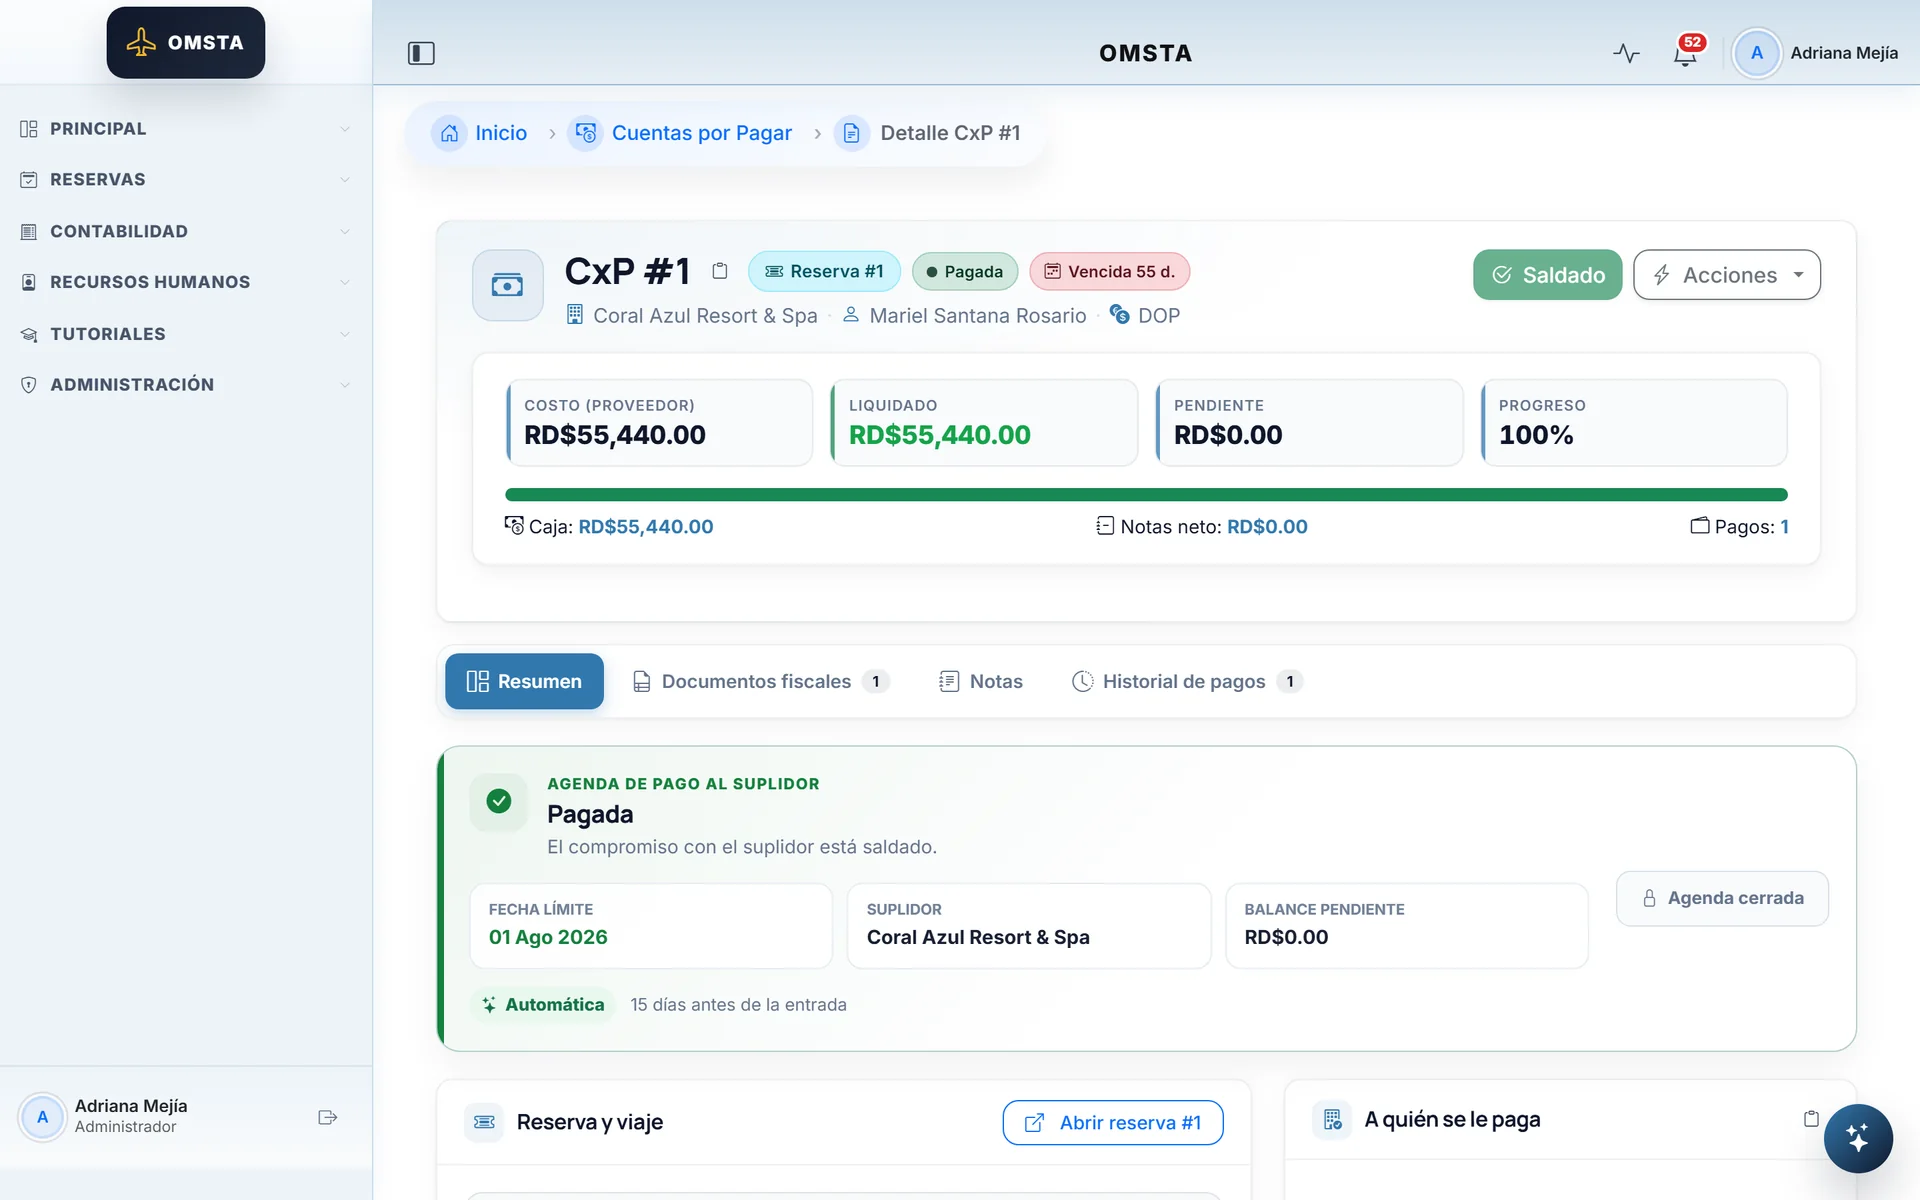1920x1200 pixels.
Task: Open the Acciones dropdown
Action: click(1727, 275)
